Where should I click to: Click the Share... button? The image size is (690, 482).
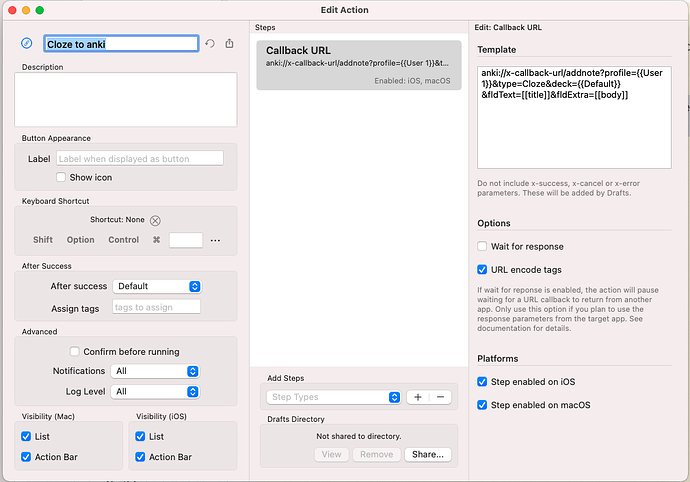428,454
